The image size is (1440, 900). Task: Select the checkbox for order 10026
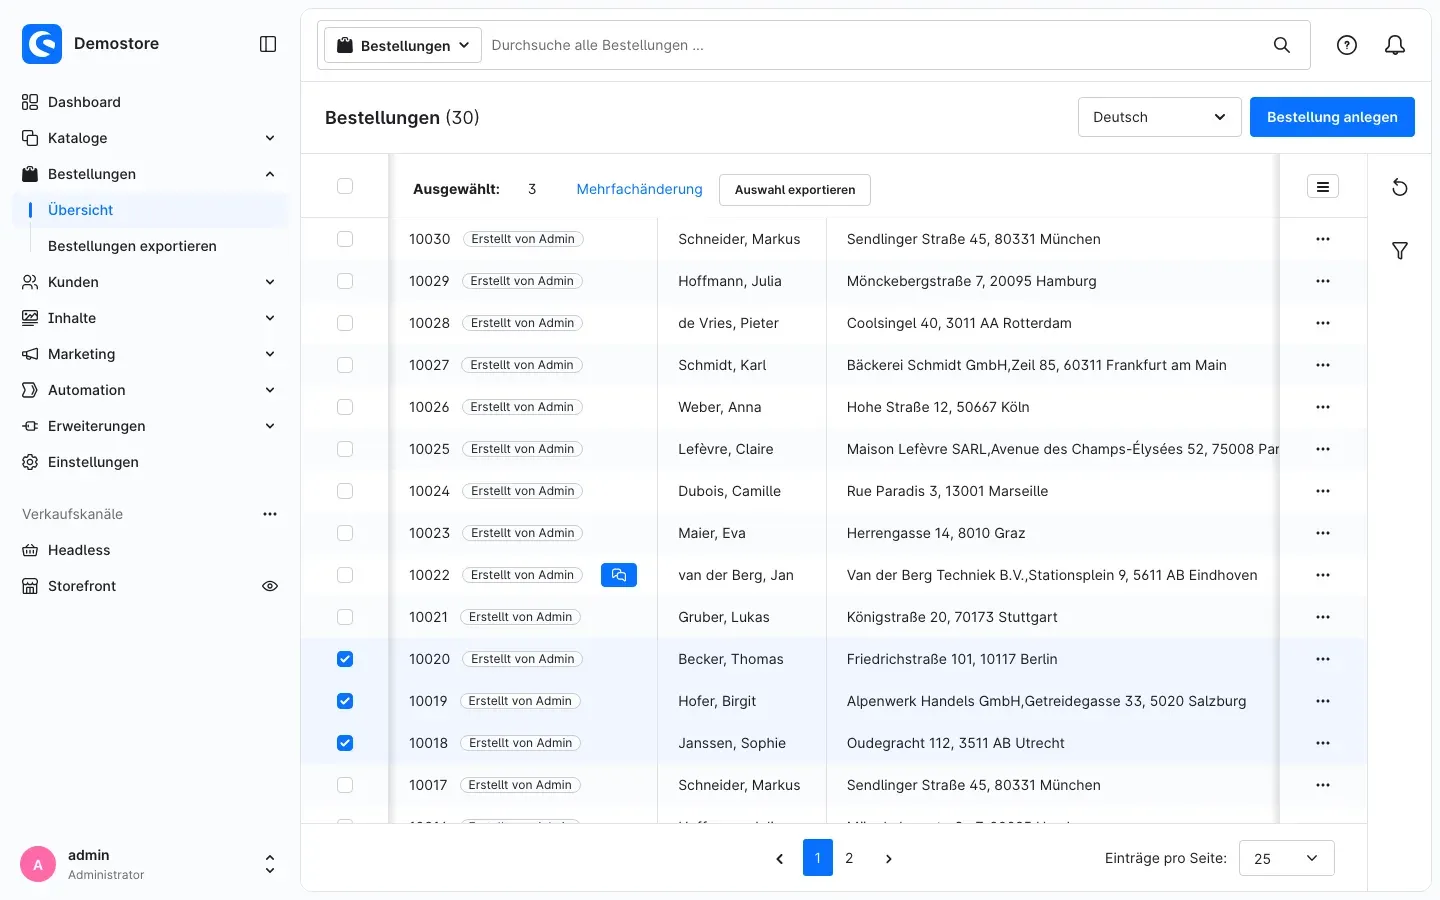tap(345, 407)
